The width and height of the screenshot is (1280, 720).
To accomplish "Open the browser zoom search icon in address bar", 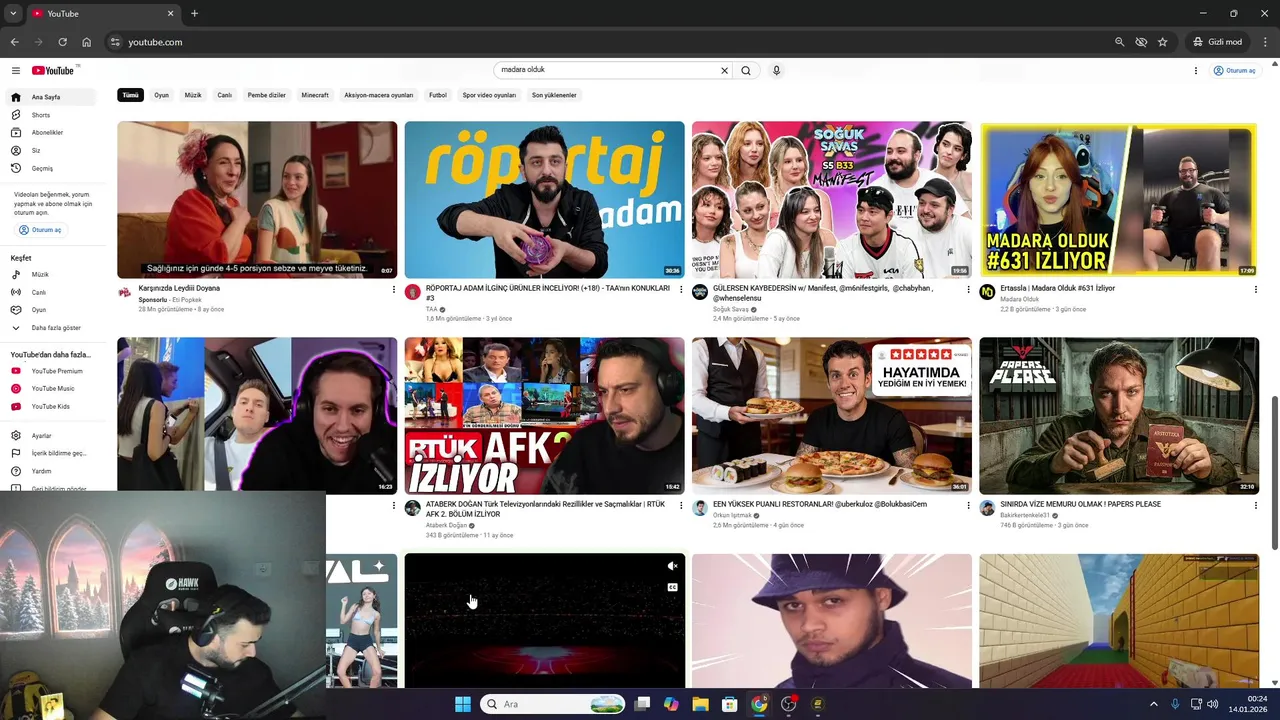I will pos(1119,42).
